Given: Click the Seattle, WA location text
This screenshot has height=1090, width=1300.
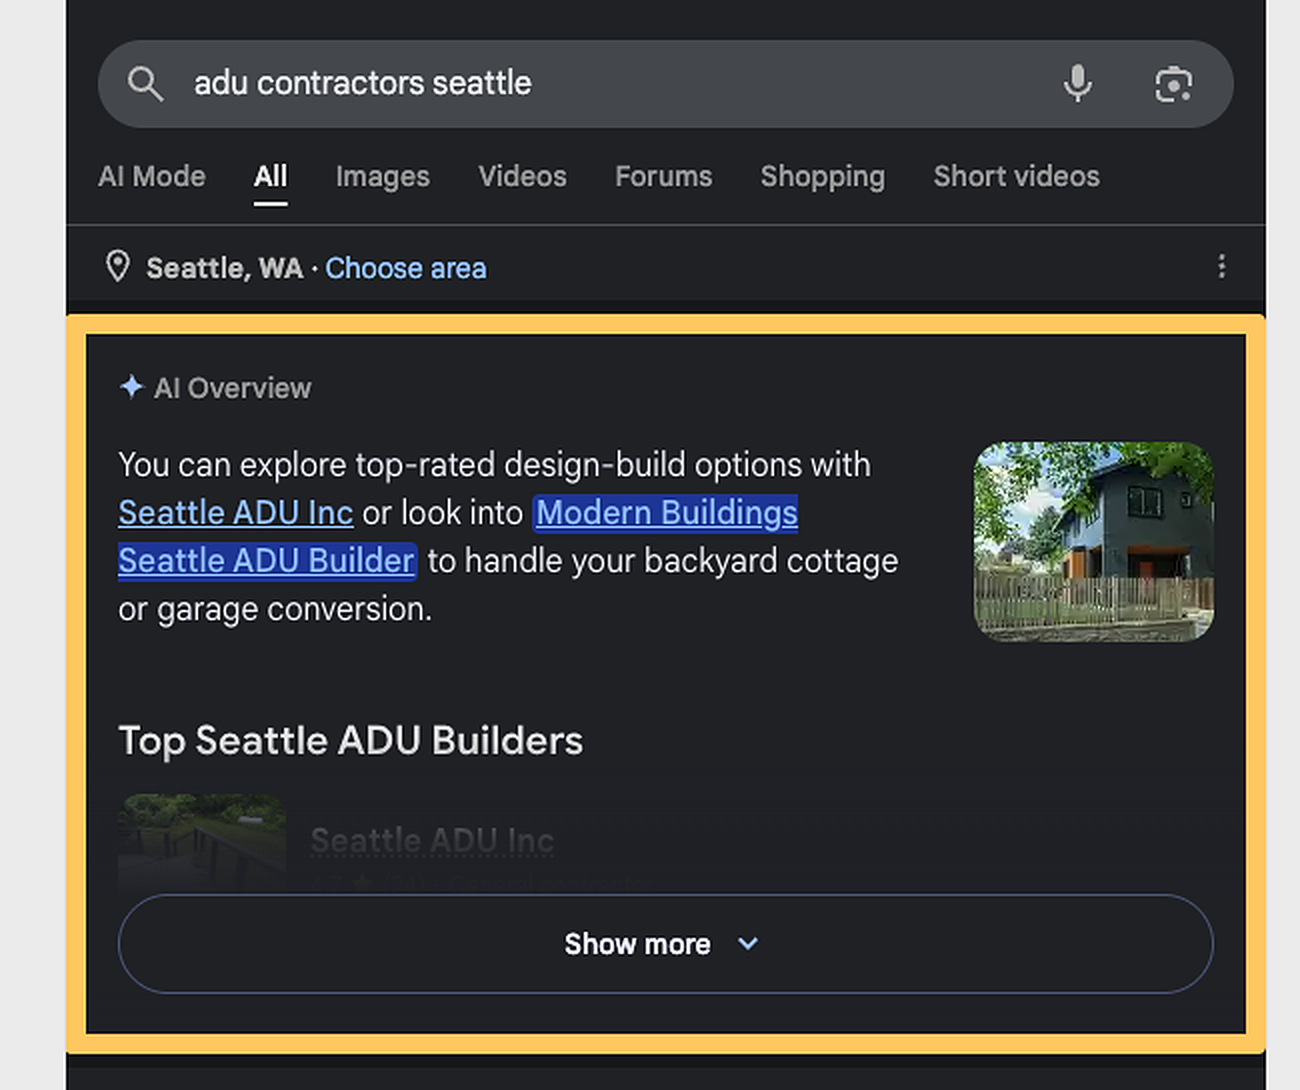Looking at the screenshot, I should coord(225,268).
